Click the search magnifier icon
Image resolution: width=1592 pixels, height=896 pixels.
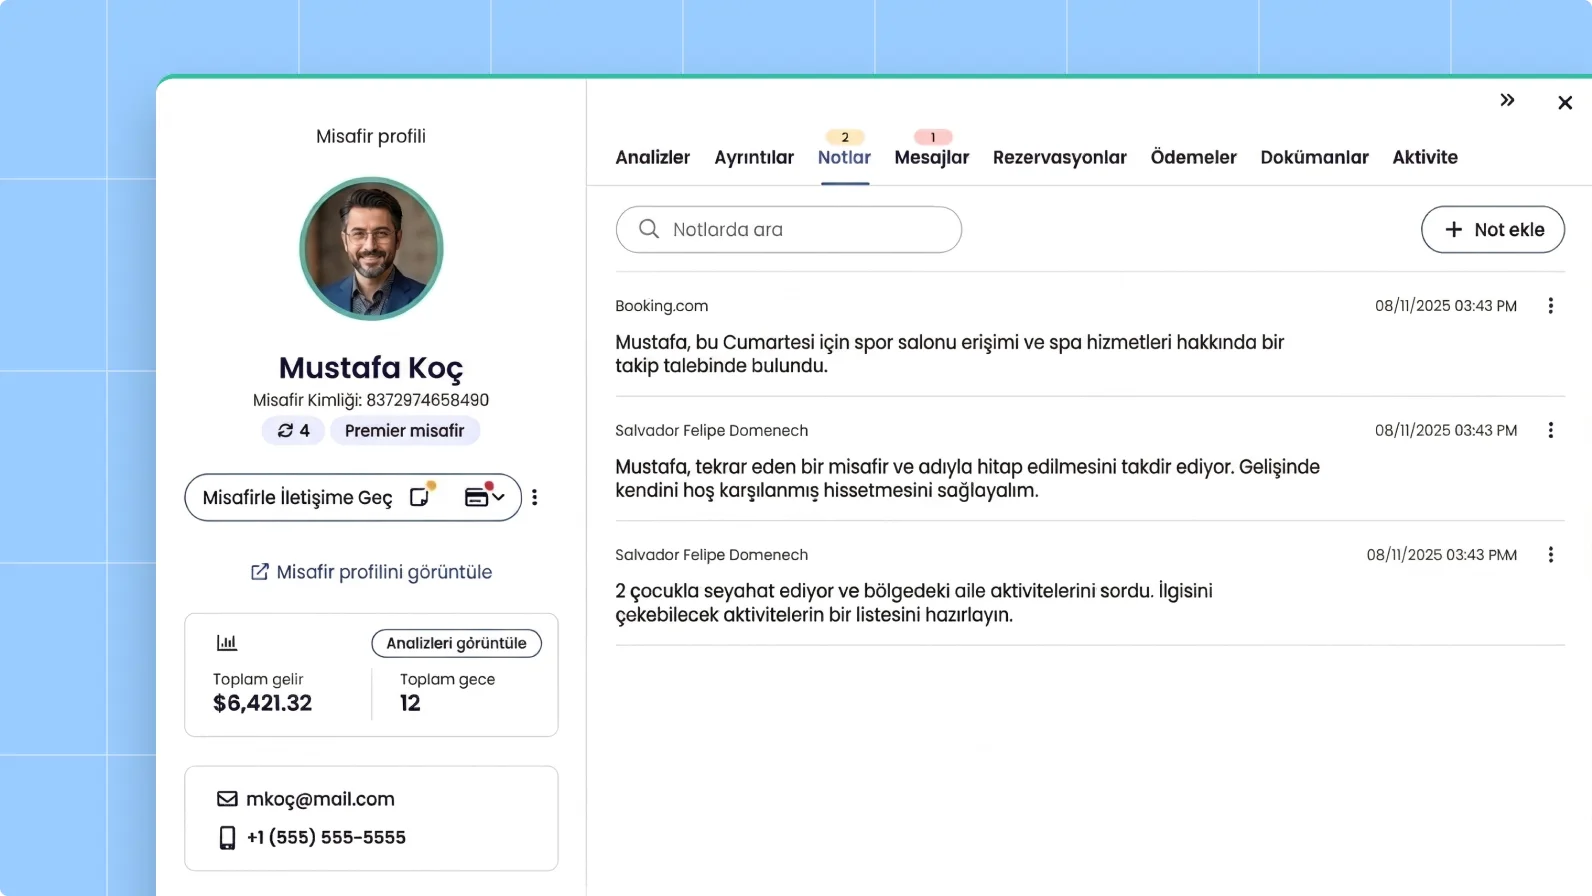(x=649, y=229)
